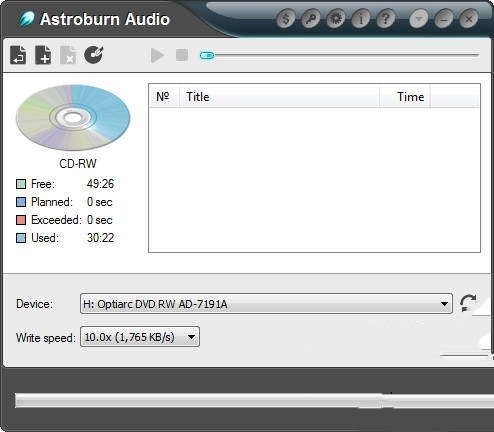494x432 pixels.
Task: Click the CD-RW disc image
Action: tap(73, 117)
